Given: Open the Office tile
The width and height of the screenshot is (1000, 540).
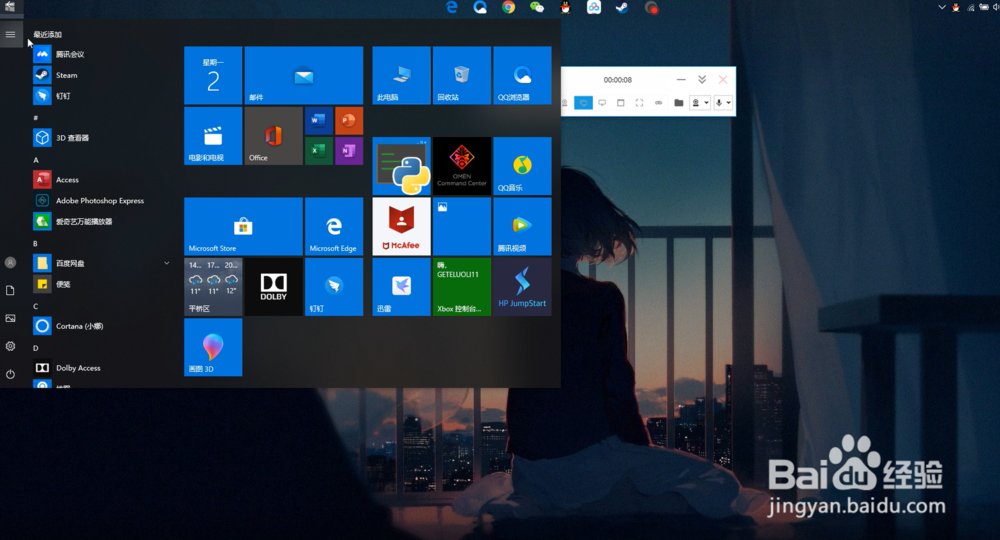Looking at the screenshot, I should (x=274, y=136).
